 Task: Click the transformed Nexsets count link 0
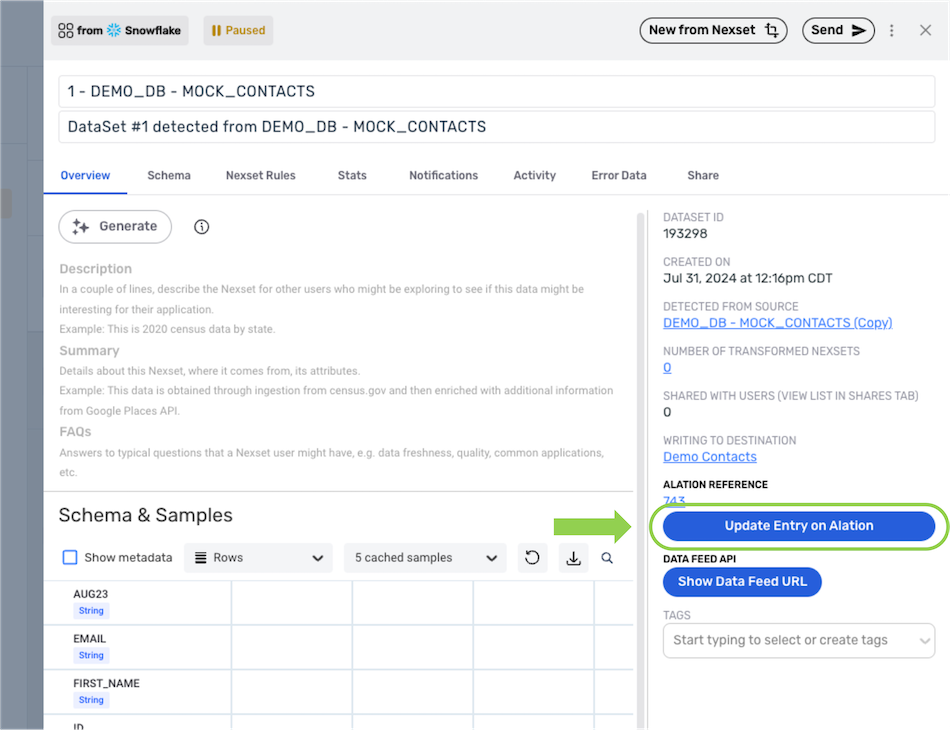(667, 368)
